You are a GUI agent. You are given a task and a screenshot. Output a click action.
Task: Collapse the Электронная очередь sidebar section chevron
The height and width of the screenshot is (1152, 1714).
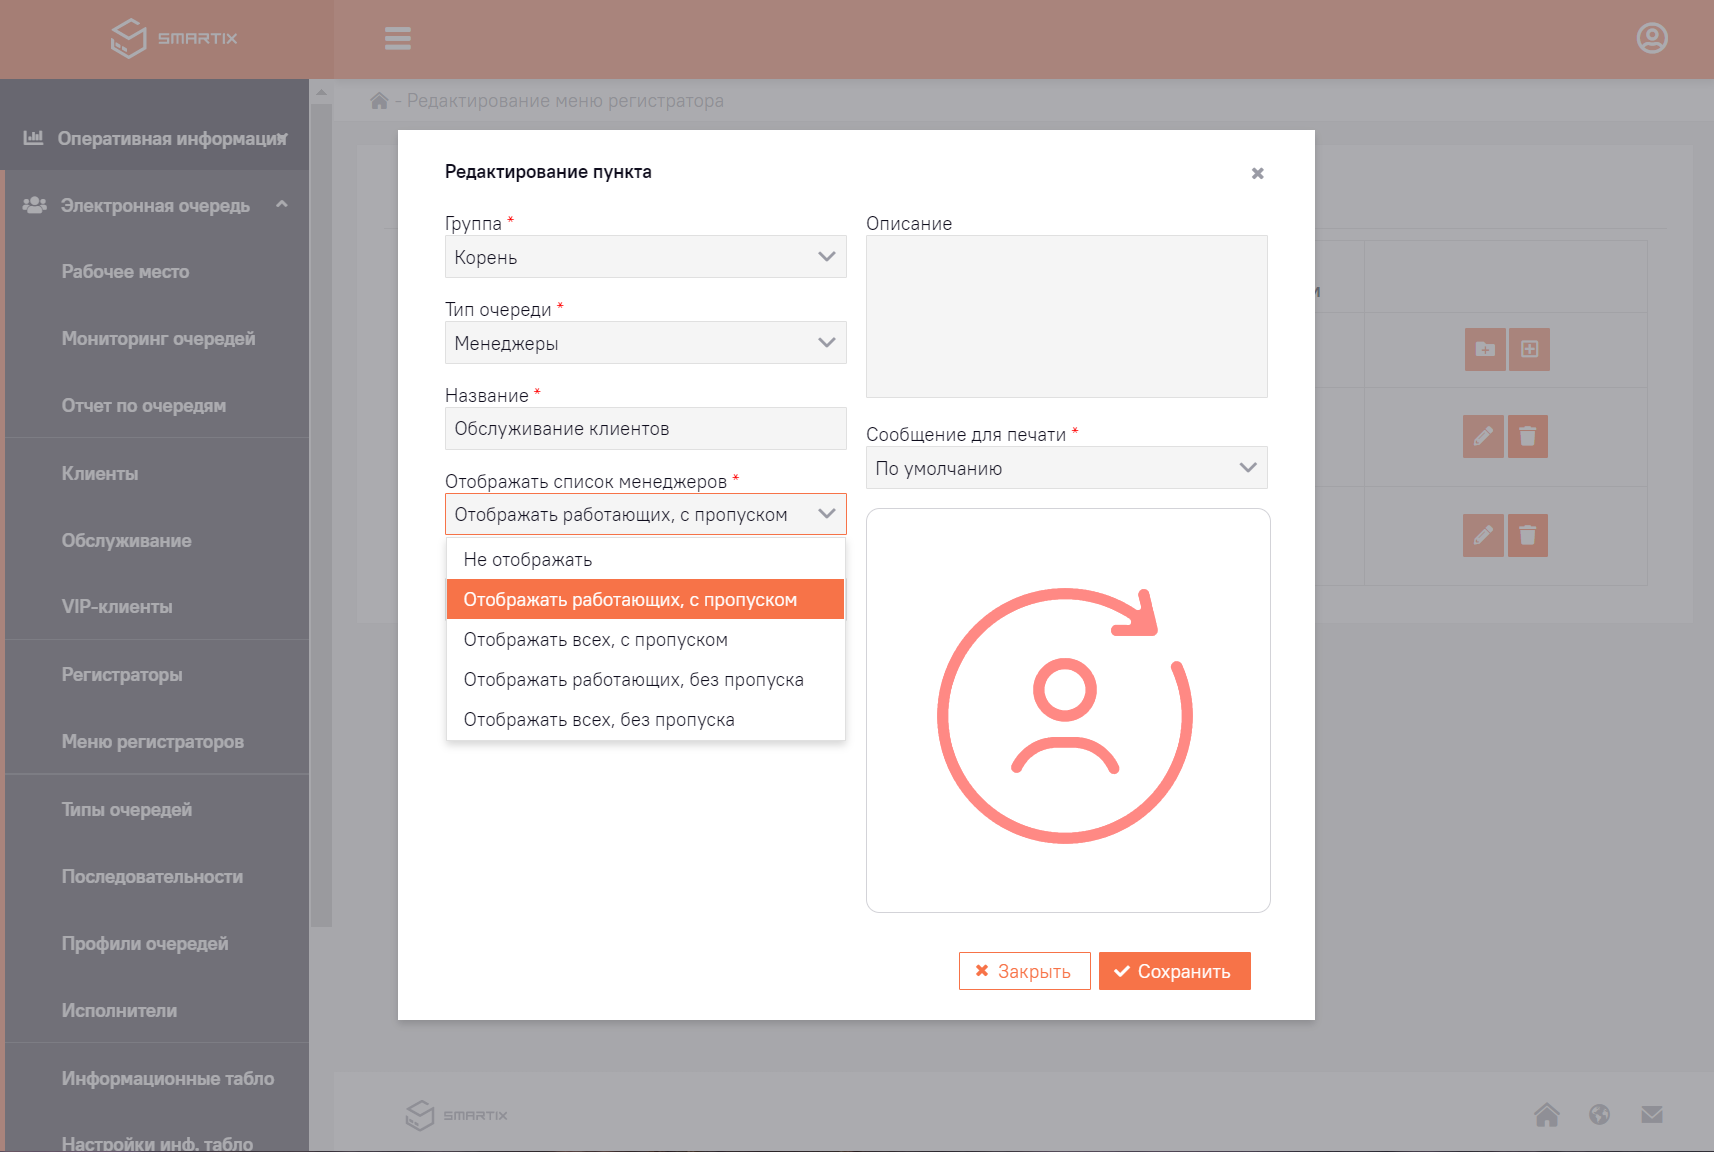tap(282, 204)
